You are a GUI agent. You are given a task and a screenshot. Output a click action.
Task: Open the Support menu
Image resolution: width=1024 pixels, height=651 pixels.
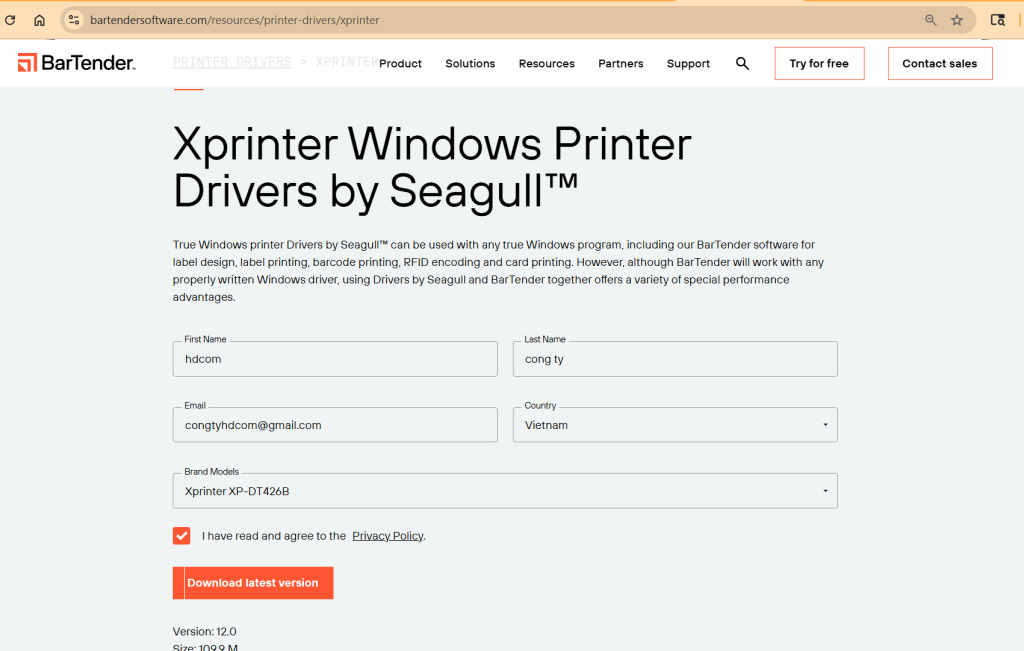click(x=688, y=63)
